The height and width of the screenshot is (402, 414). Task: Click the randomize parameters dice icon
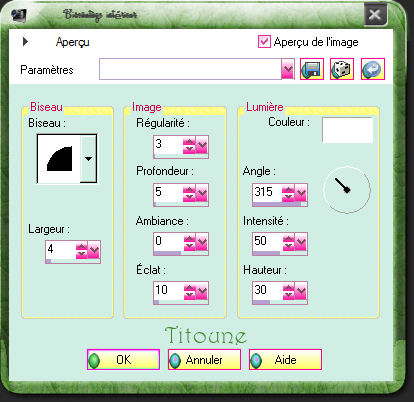[x=342, y=69]
